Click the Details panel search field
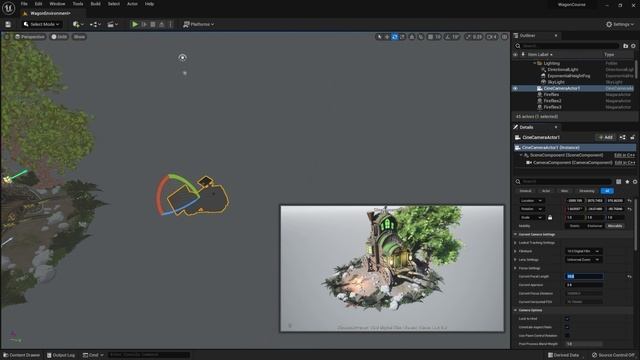Viewport: 640px width, 360px height. coord(563,181)
